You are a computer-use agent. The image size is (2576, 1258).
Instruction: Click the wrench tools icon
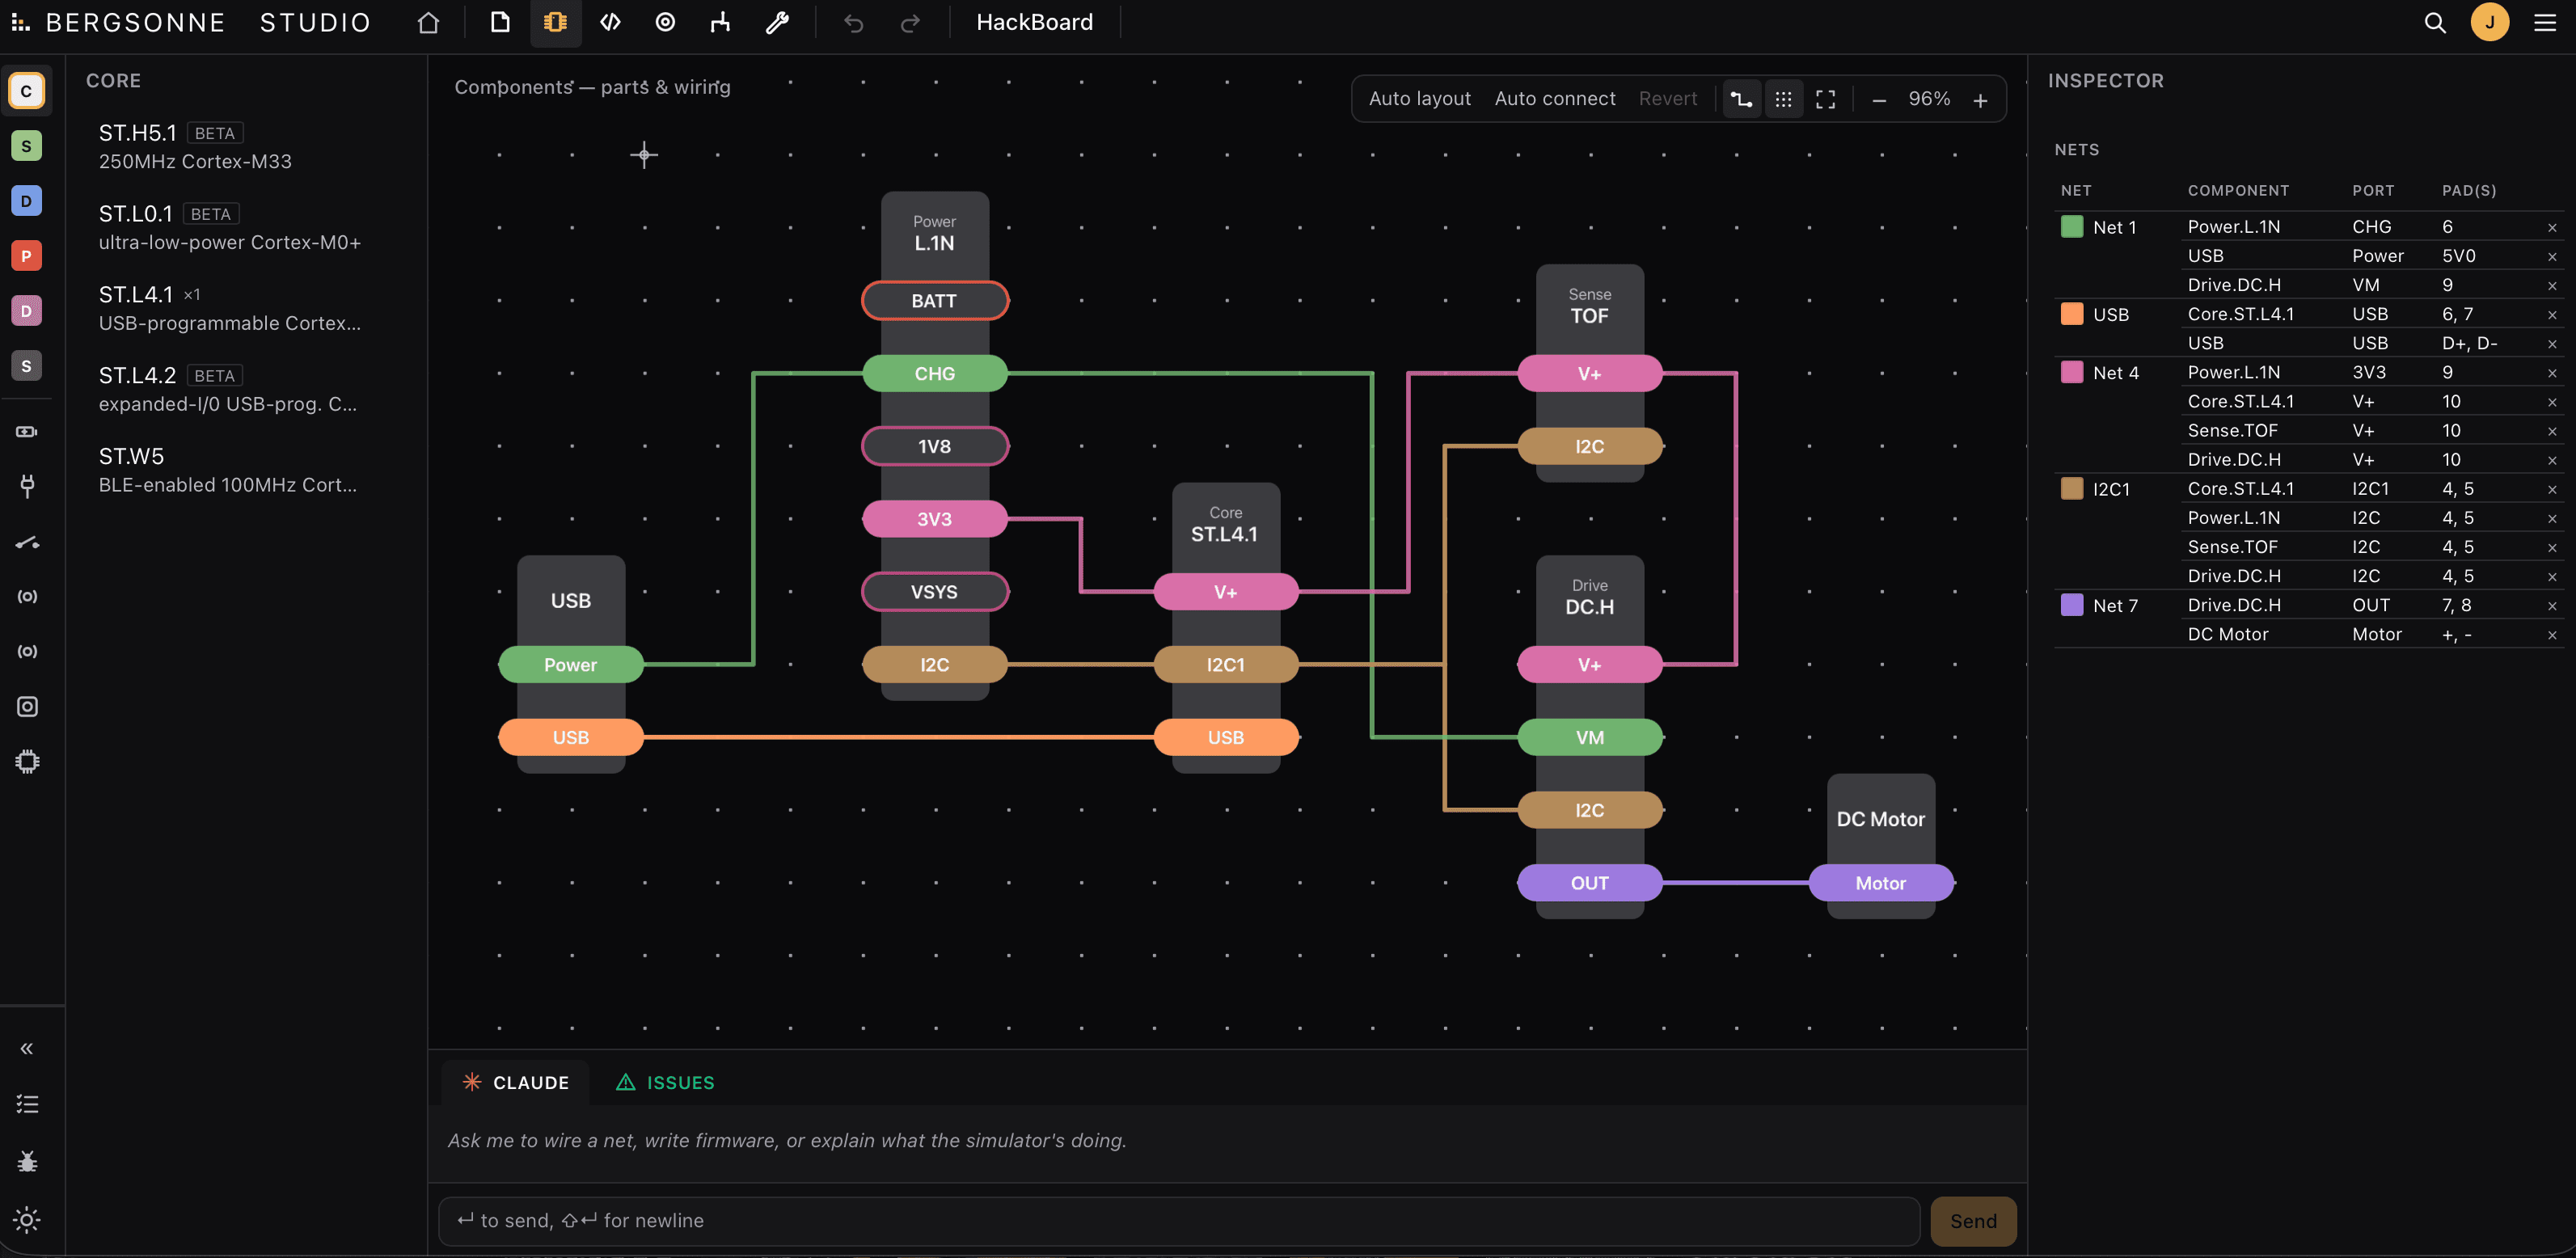pos(777,22)
